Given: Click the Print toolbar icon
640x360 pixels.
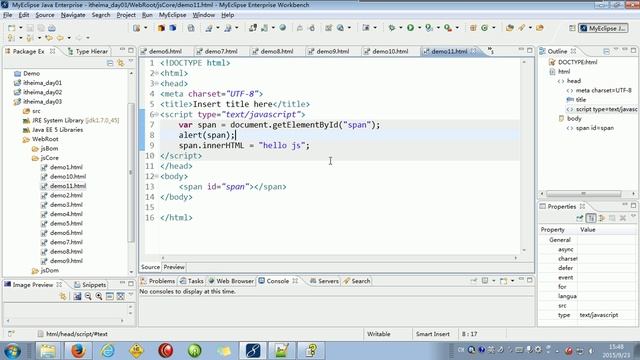Looking at the screenshot, I should (x=52, y=28).
